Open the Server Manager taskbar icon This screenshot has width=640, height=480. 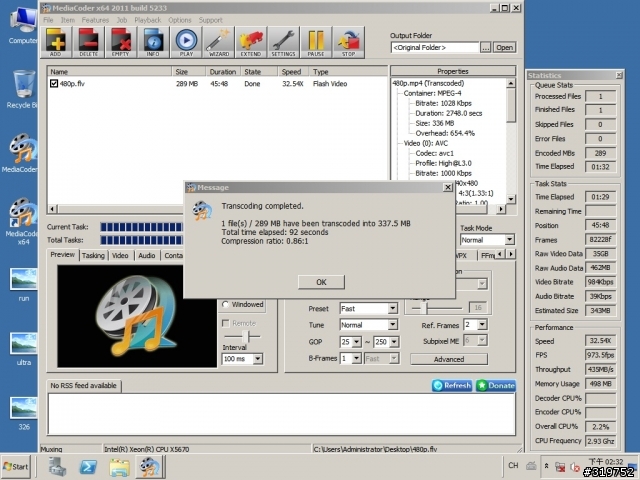(57, 467)
